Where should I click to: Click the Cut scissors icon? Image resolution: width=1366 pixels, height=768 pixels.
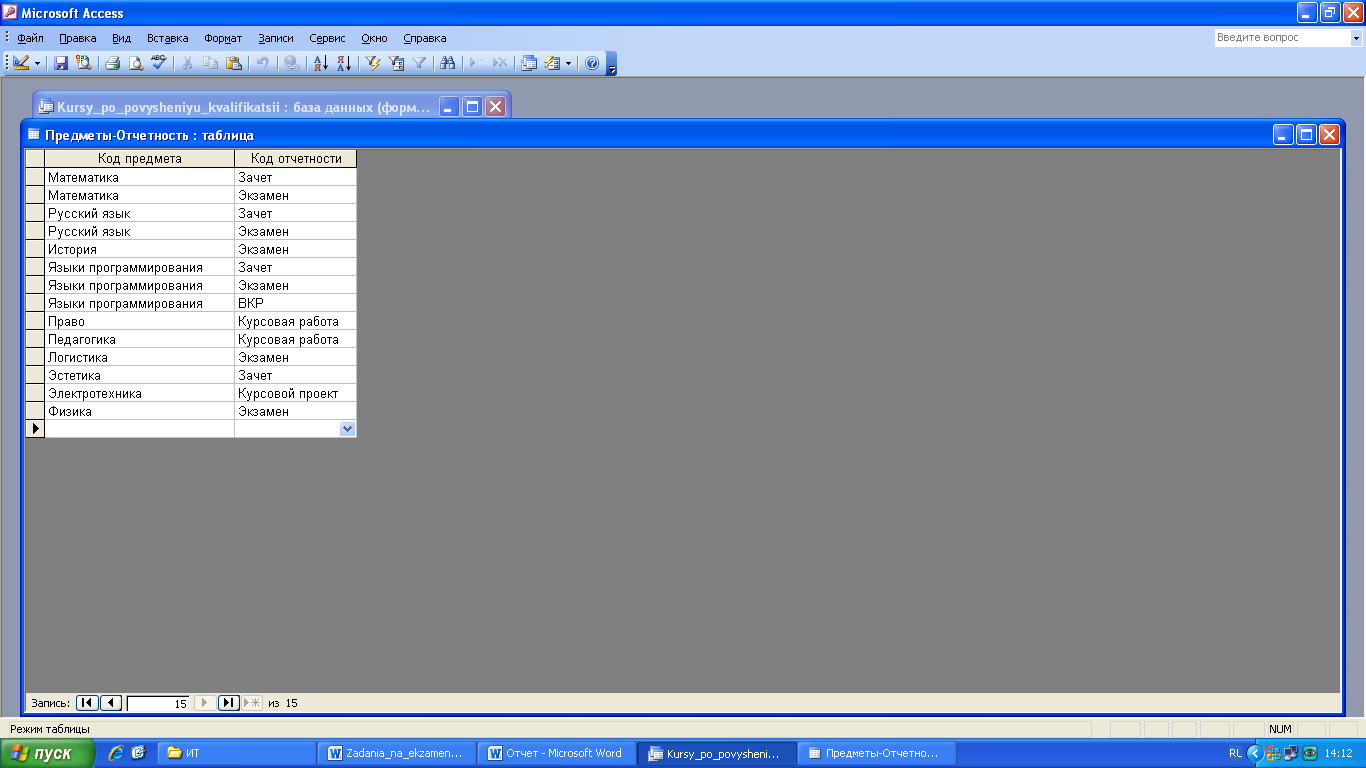coord(187,62)
